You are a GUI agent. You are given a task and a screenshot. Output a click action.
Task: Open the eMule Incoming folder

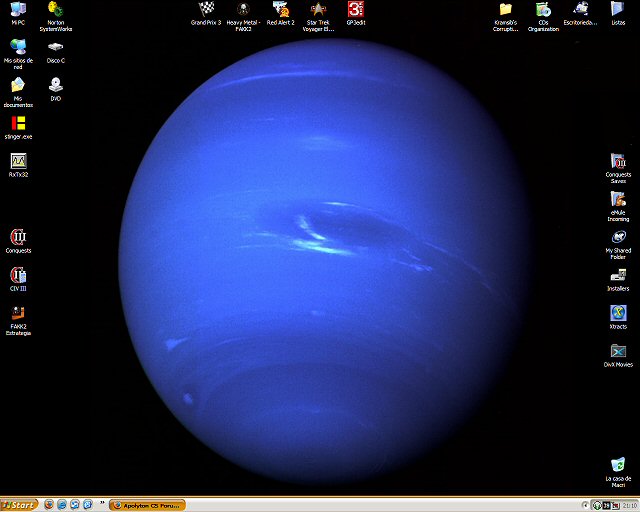[618, 199]
